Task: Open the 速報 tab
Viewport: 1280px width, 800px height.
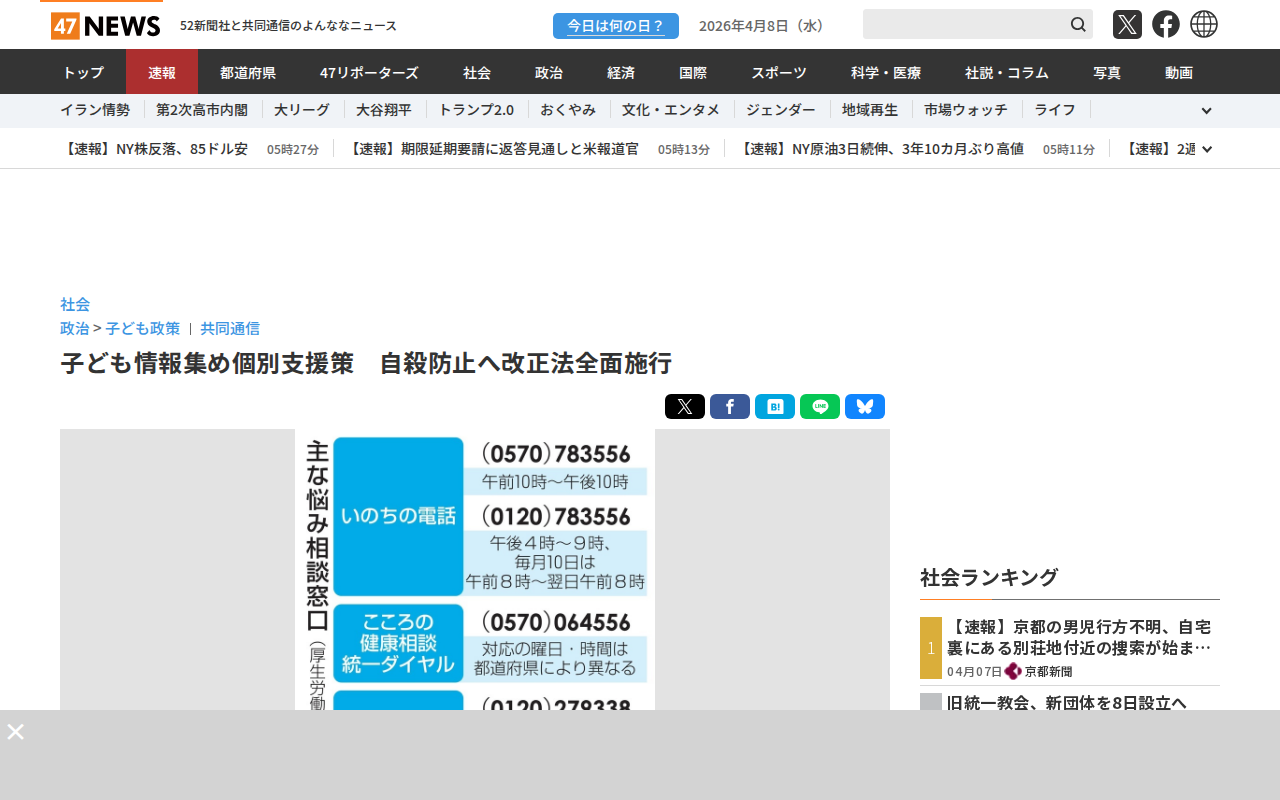Action: click(162, 72)
